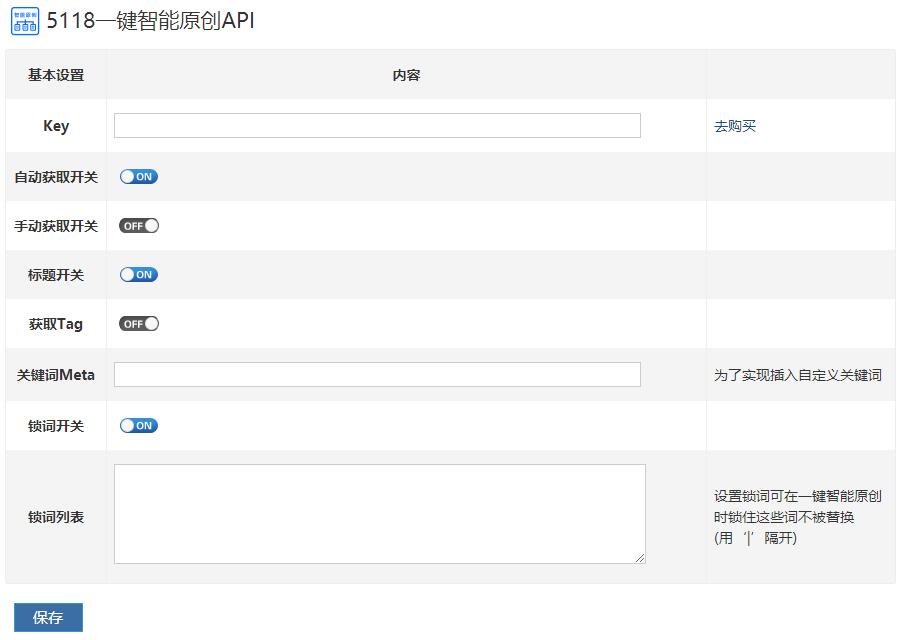Switch off the 标题开关 toggle

pyautogui.click(x=138, y=275)
